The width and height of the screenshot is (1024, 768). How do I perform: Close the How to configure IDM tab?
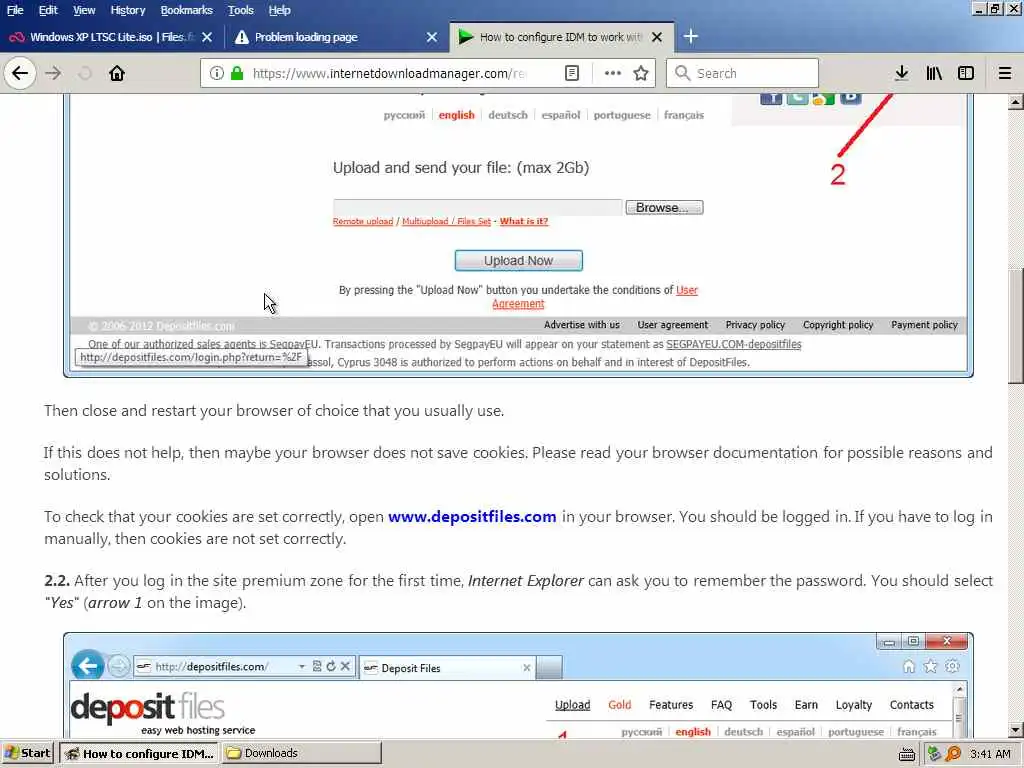pyautogui.click(x=657, y=37)
